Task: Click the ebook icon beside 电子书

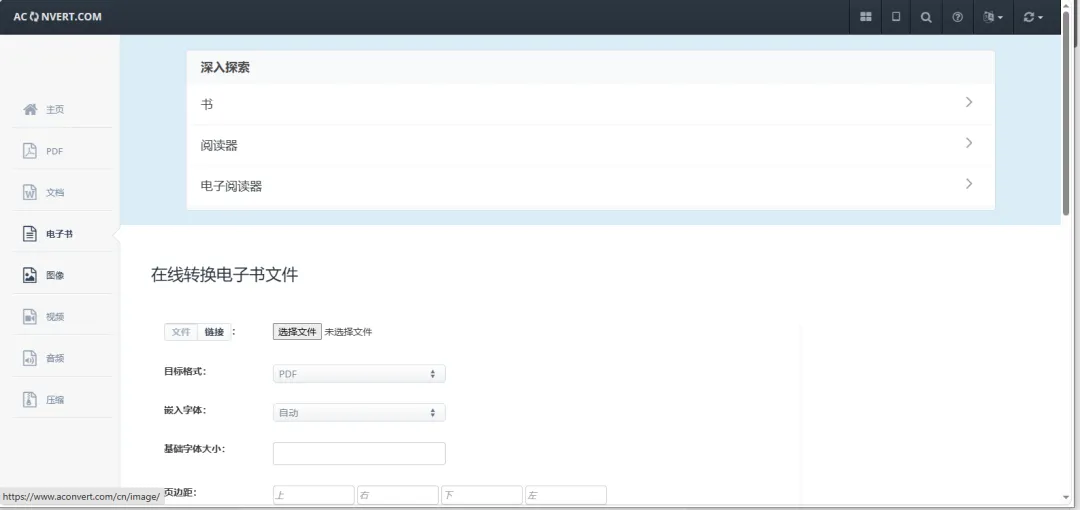Action: (30, 234)
